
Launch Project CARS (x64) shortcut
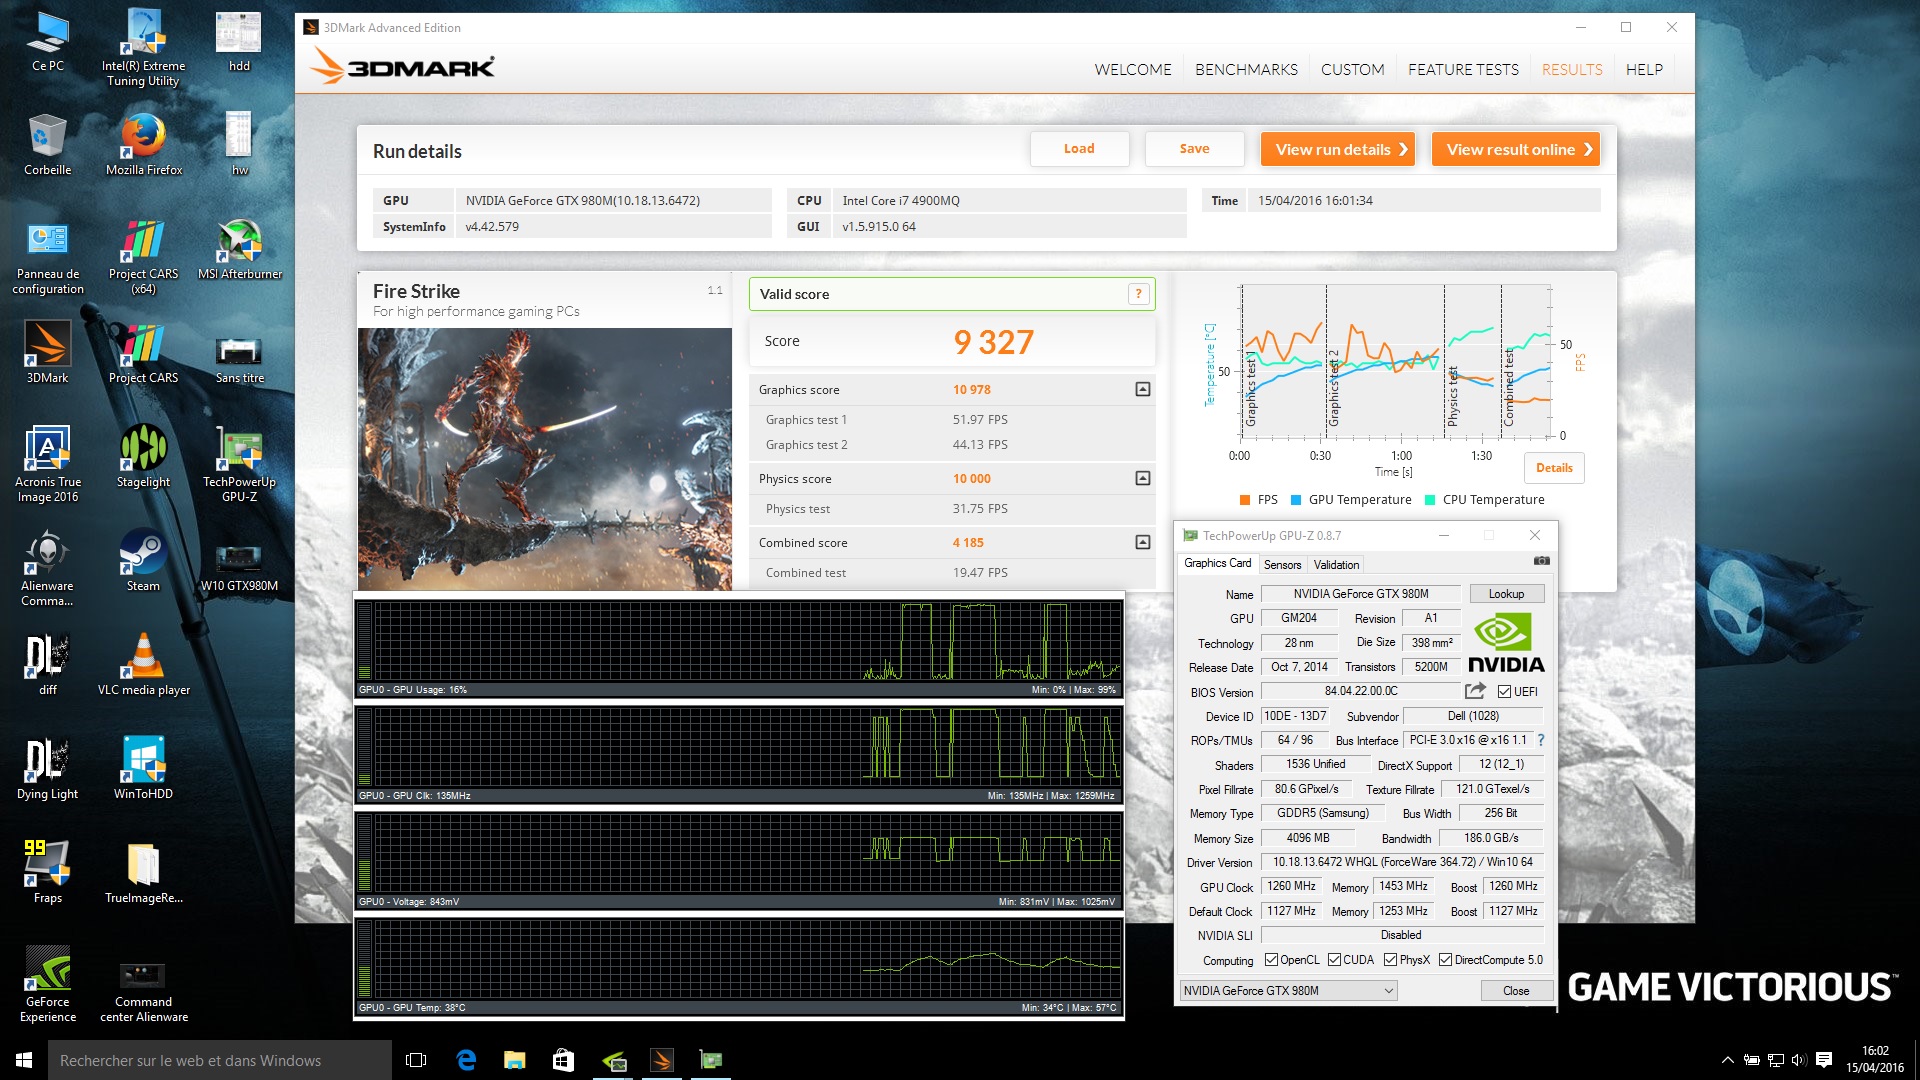click(x=143, y=257)
